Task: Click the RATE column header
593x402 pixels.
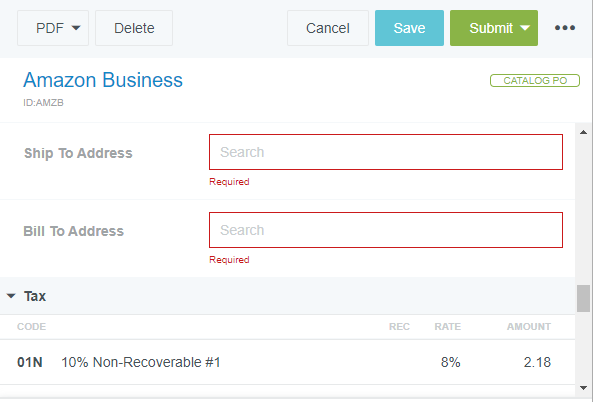Action: [447, 327]
